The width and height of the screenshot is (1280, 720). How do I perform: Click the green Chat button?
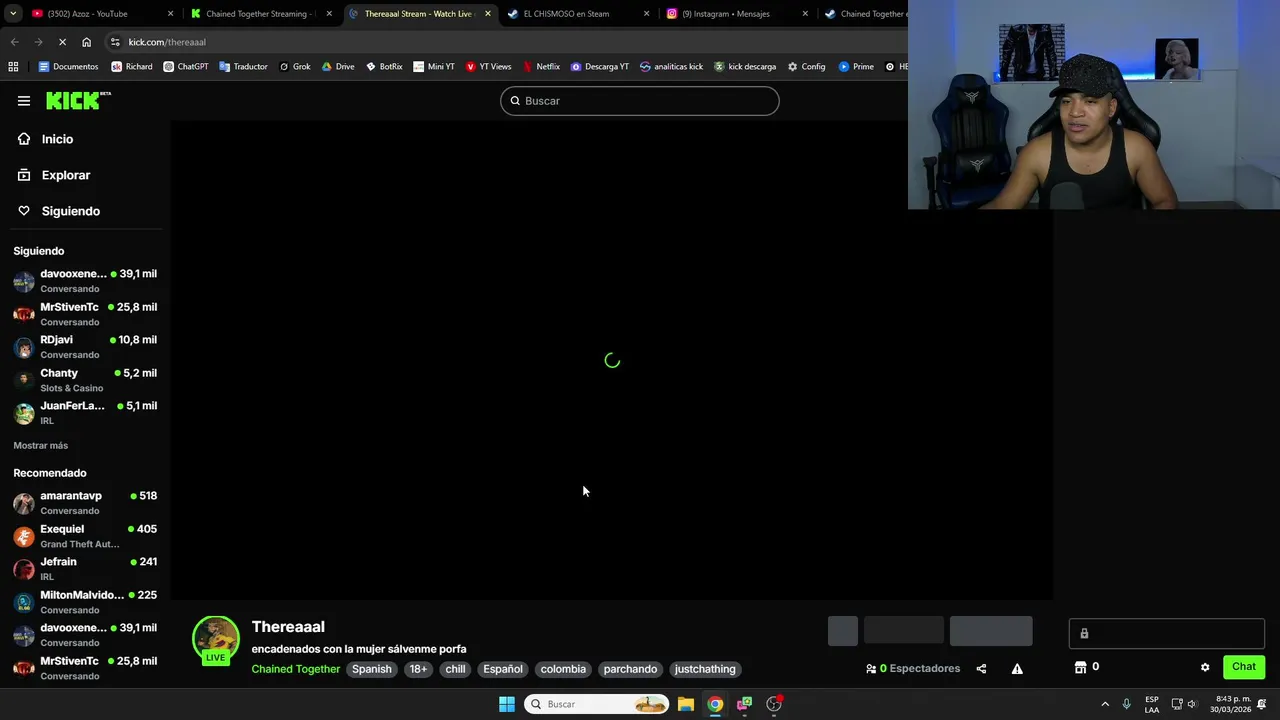1244,667
